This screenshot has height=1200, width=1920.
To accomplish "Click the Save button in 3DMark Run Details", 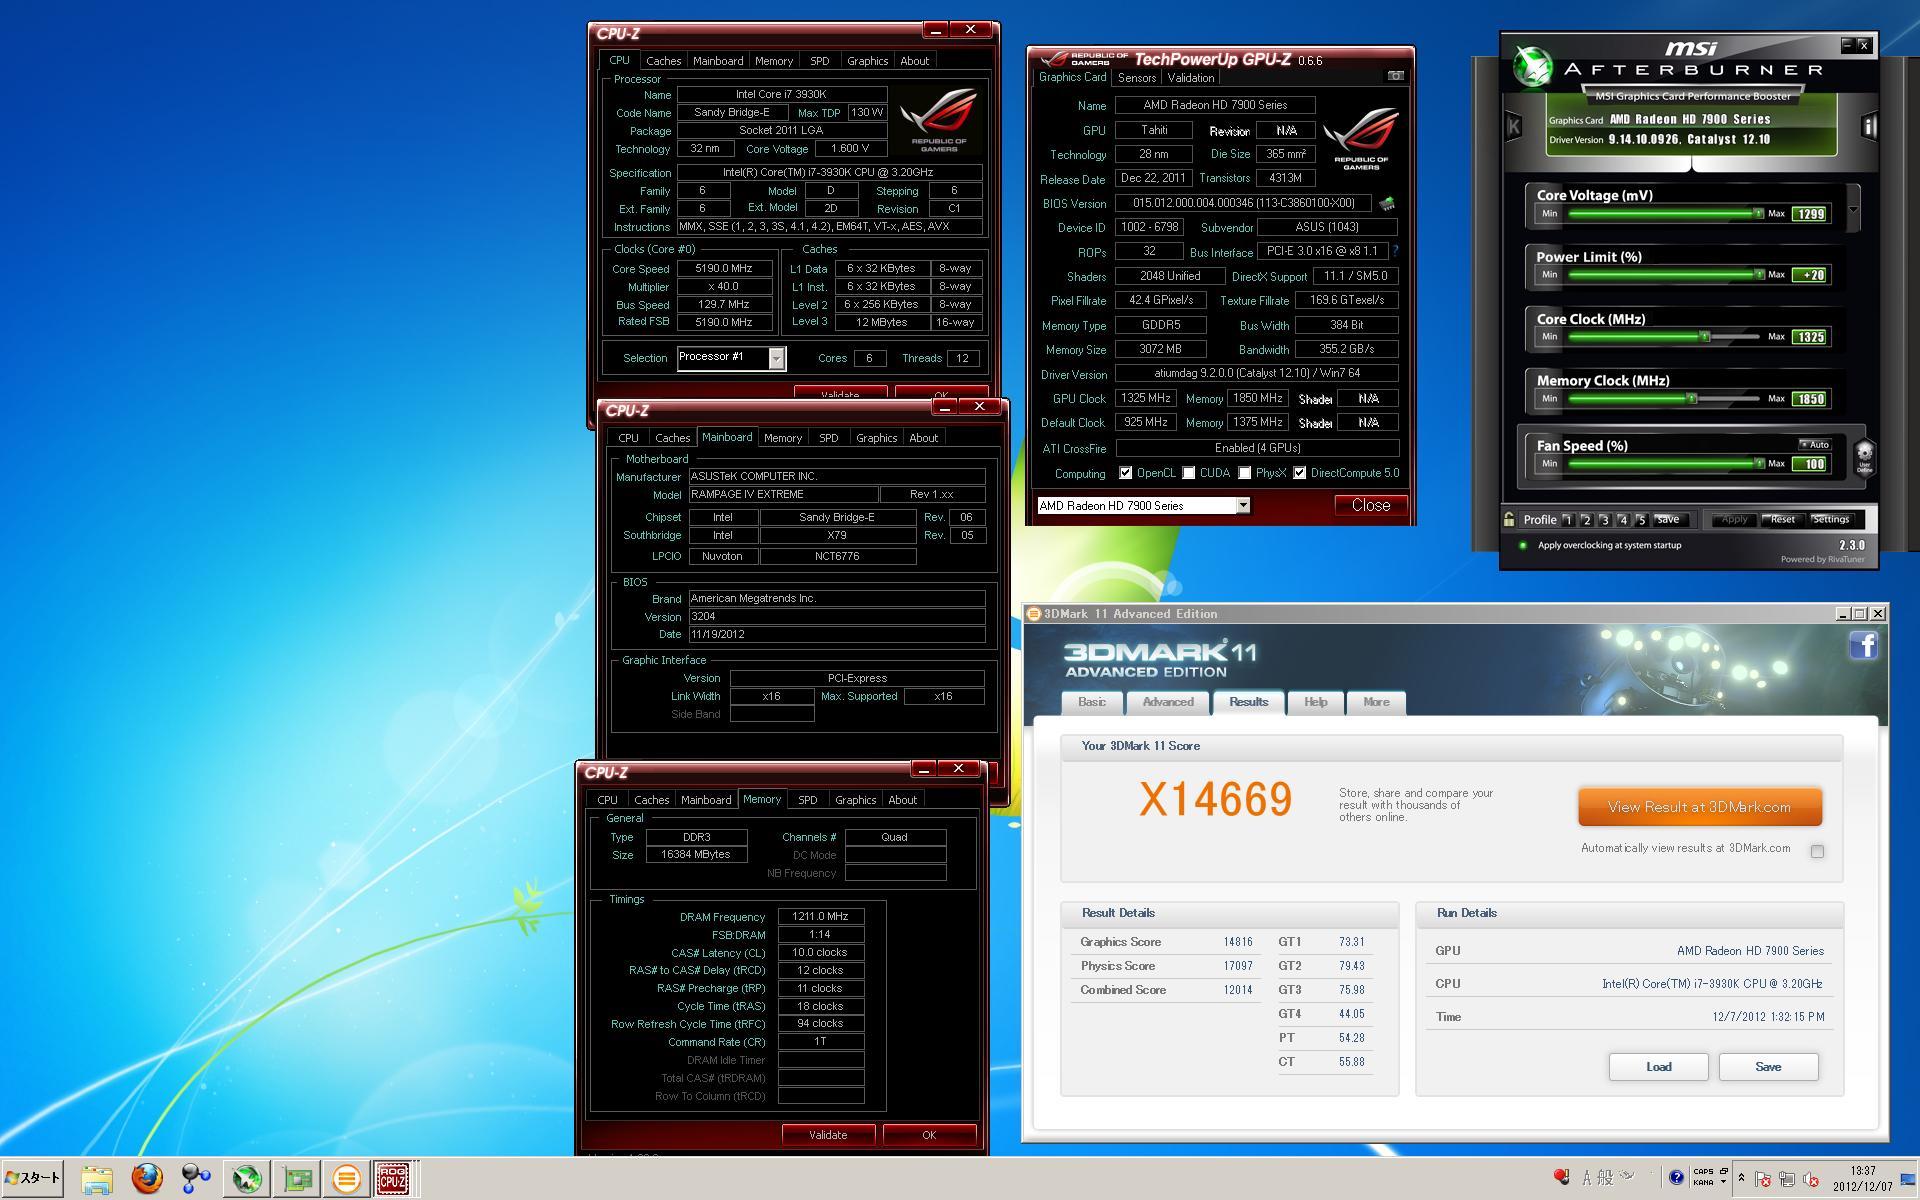I will click(1768, 1067).
